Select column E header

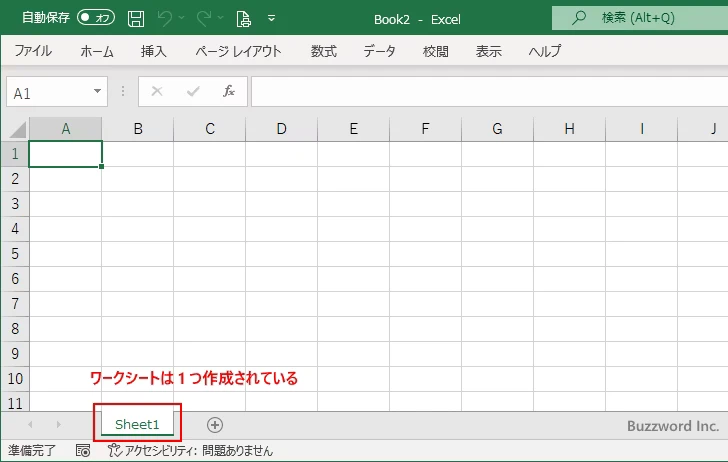pyautogui.click(x=354, y=129)
